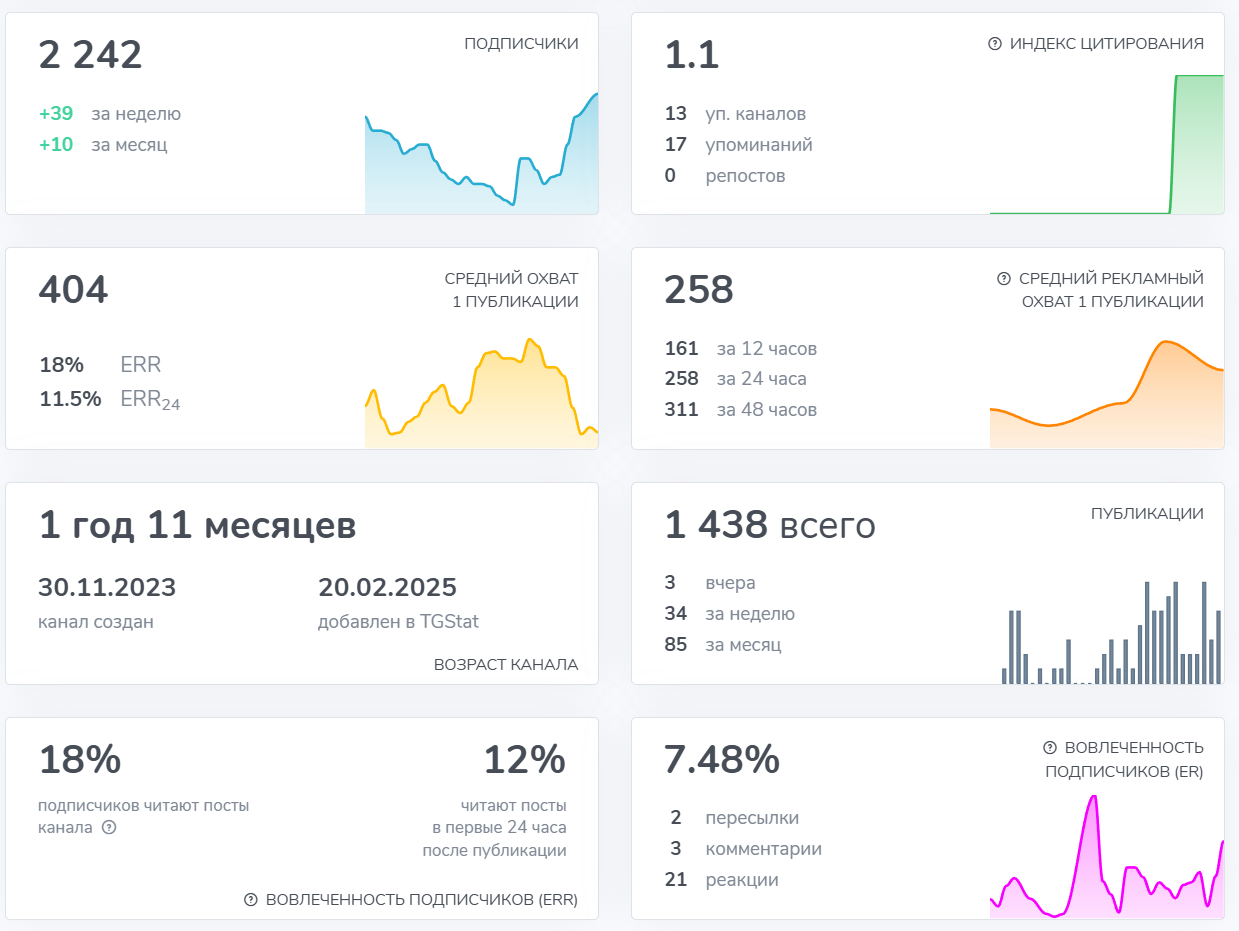Click the '1 год 11 месяцев' channel age
Screen dimensions: 1239x931
(x=197, y=525)
